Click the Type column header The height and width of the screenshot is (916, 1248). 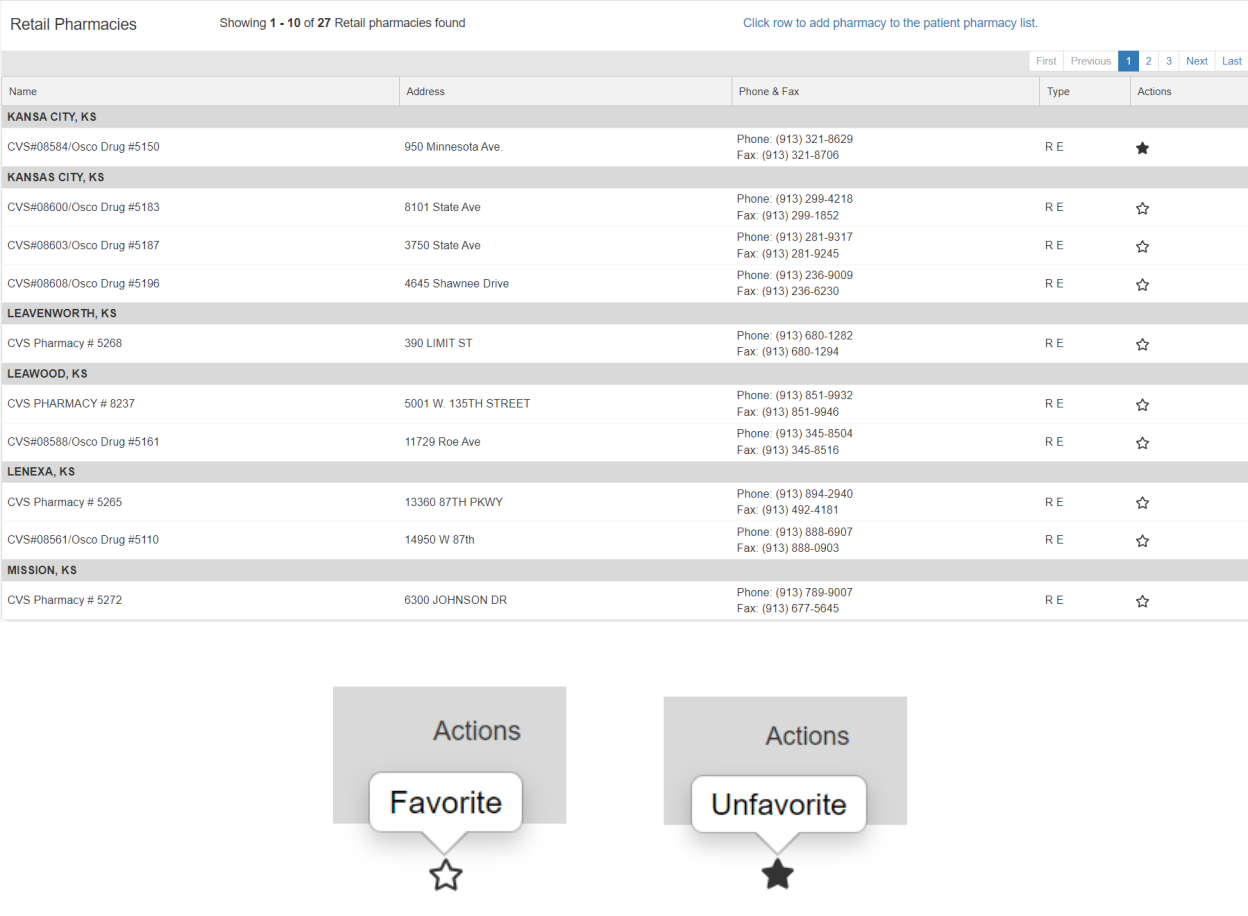tap(1085, 91)
